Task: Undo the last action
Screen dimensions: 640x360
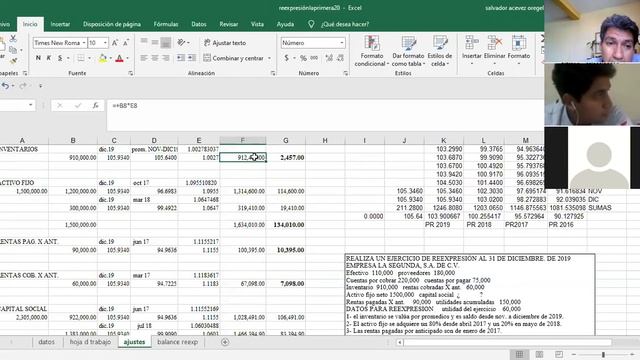Action: coord(5,86)
